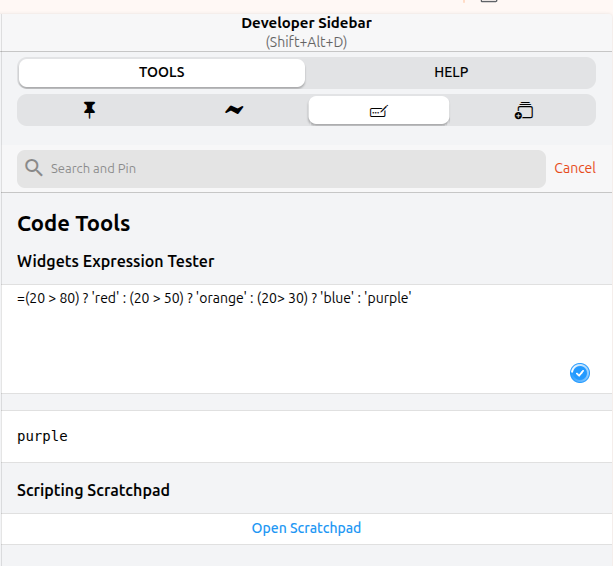
Task: Open the HELP tab
Action: 451,73
